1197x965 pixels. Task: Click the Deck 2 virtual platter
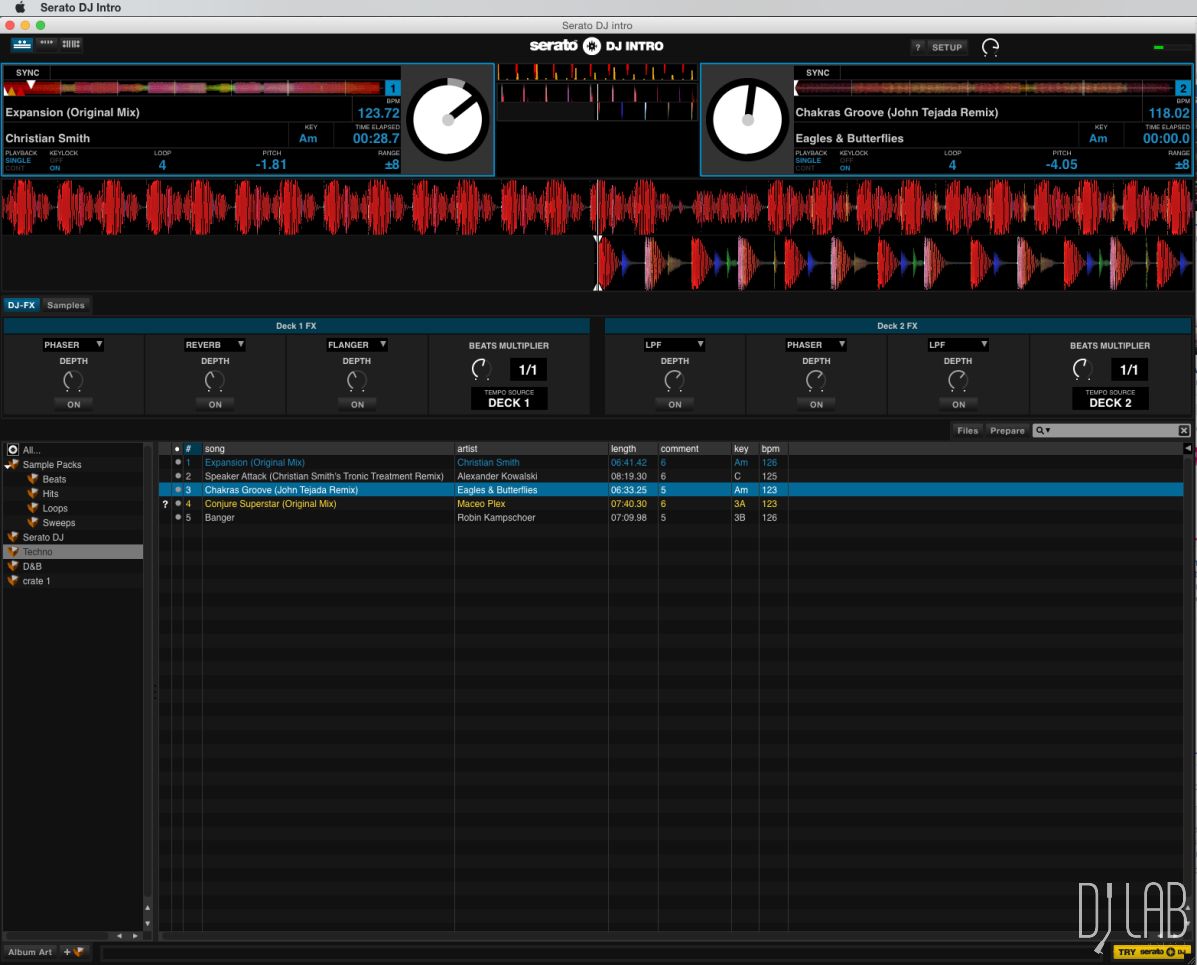[x=747, y=119]
